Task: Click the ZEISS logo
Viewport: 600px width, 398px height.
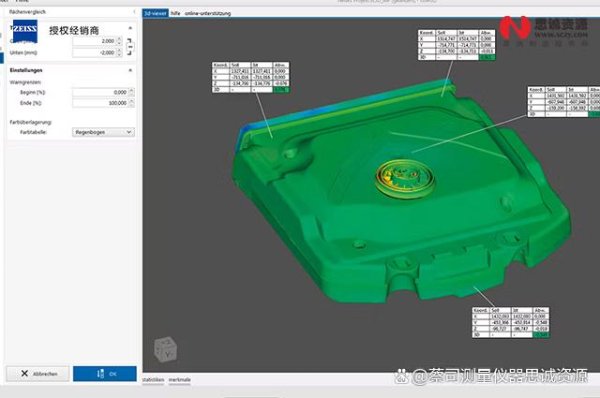Action: click(x=25, y=31)
